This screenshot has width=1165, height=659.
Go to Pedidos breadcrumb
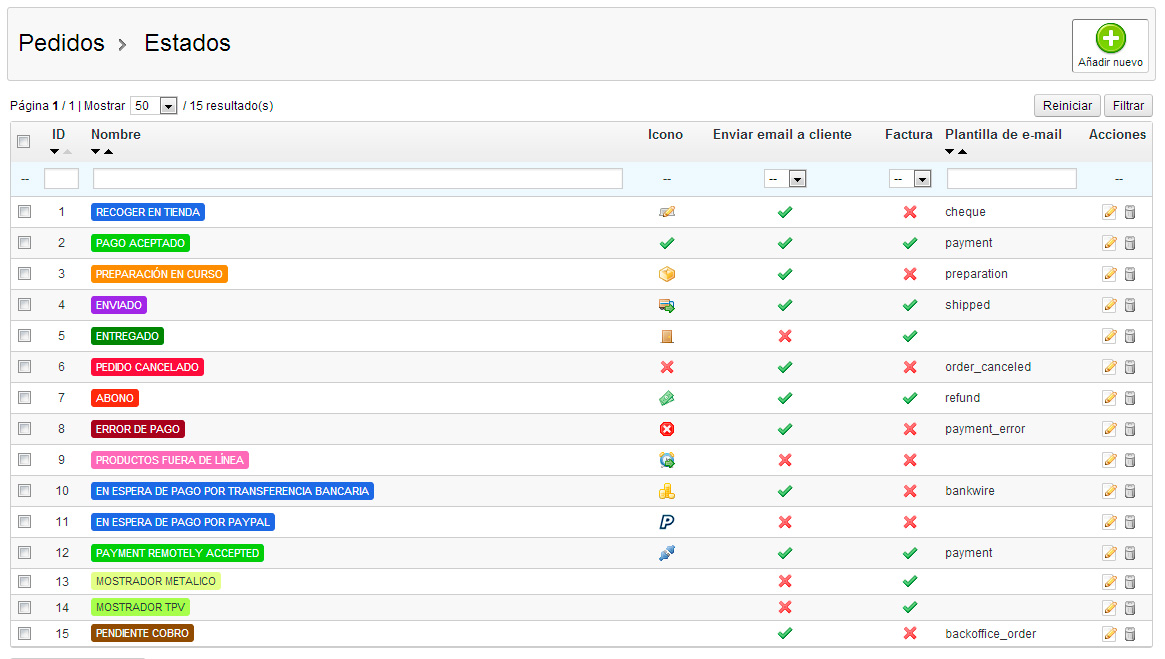[x=62, y=43]
